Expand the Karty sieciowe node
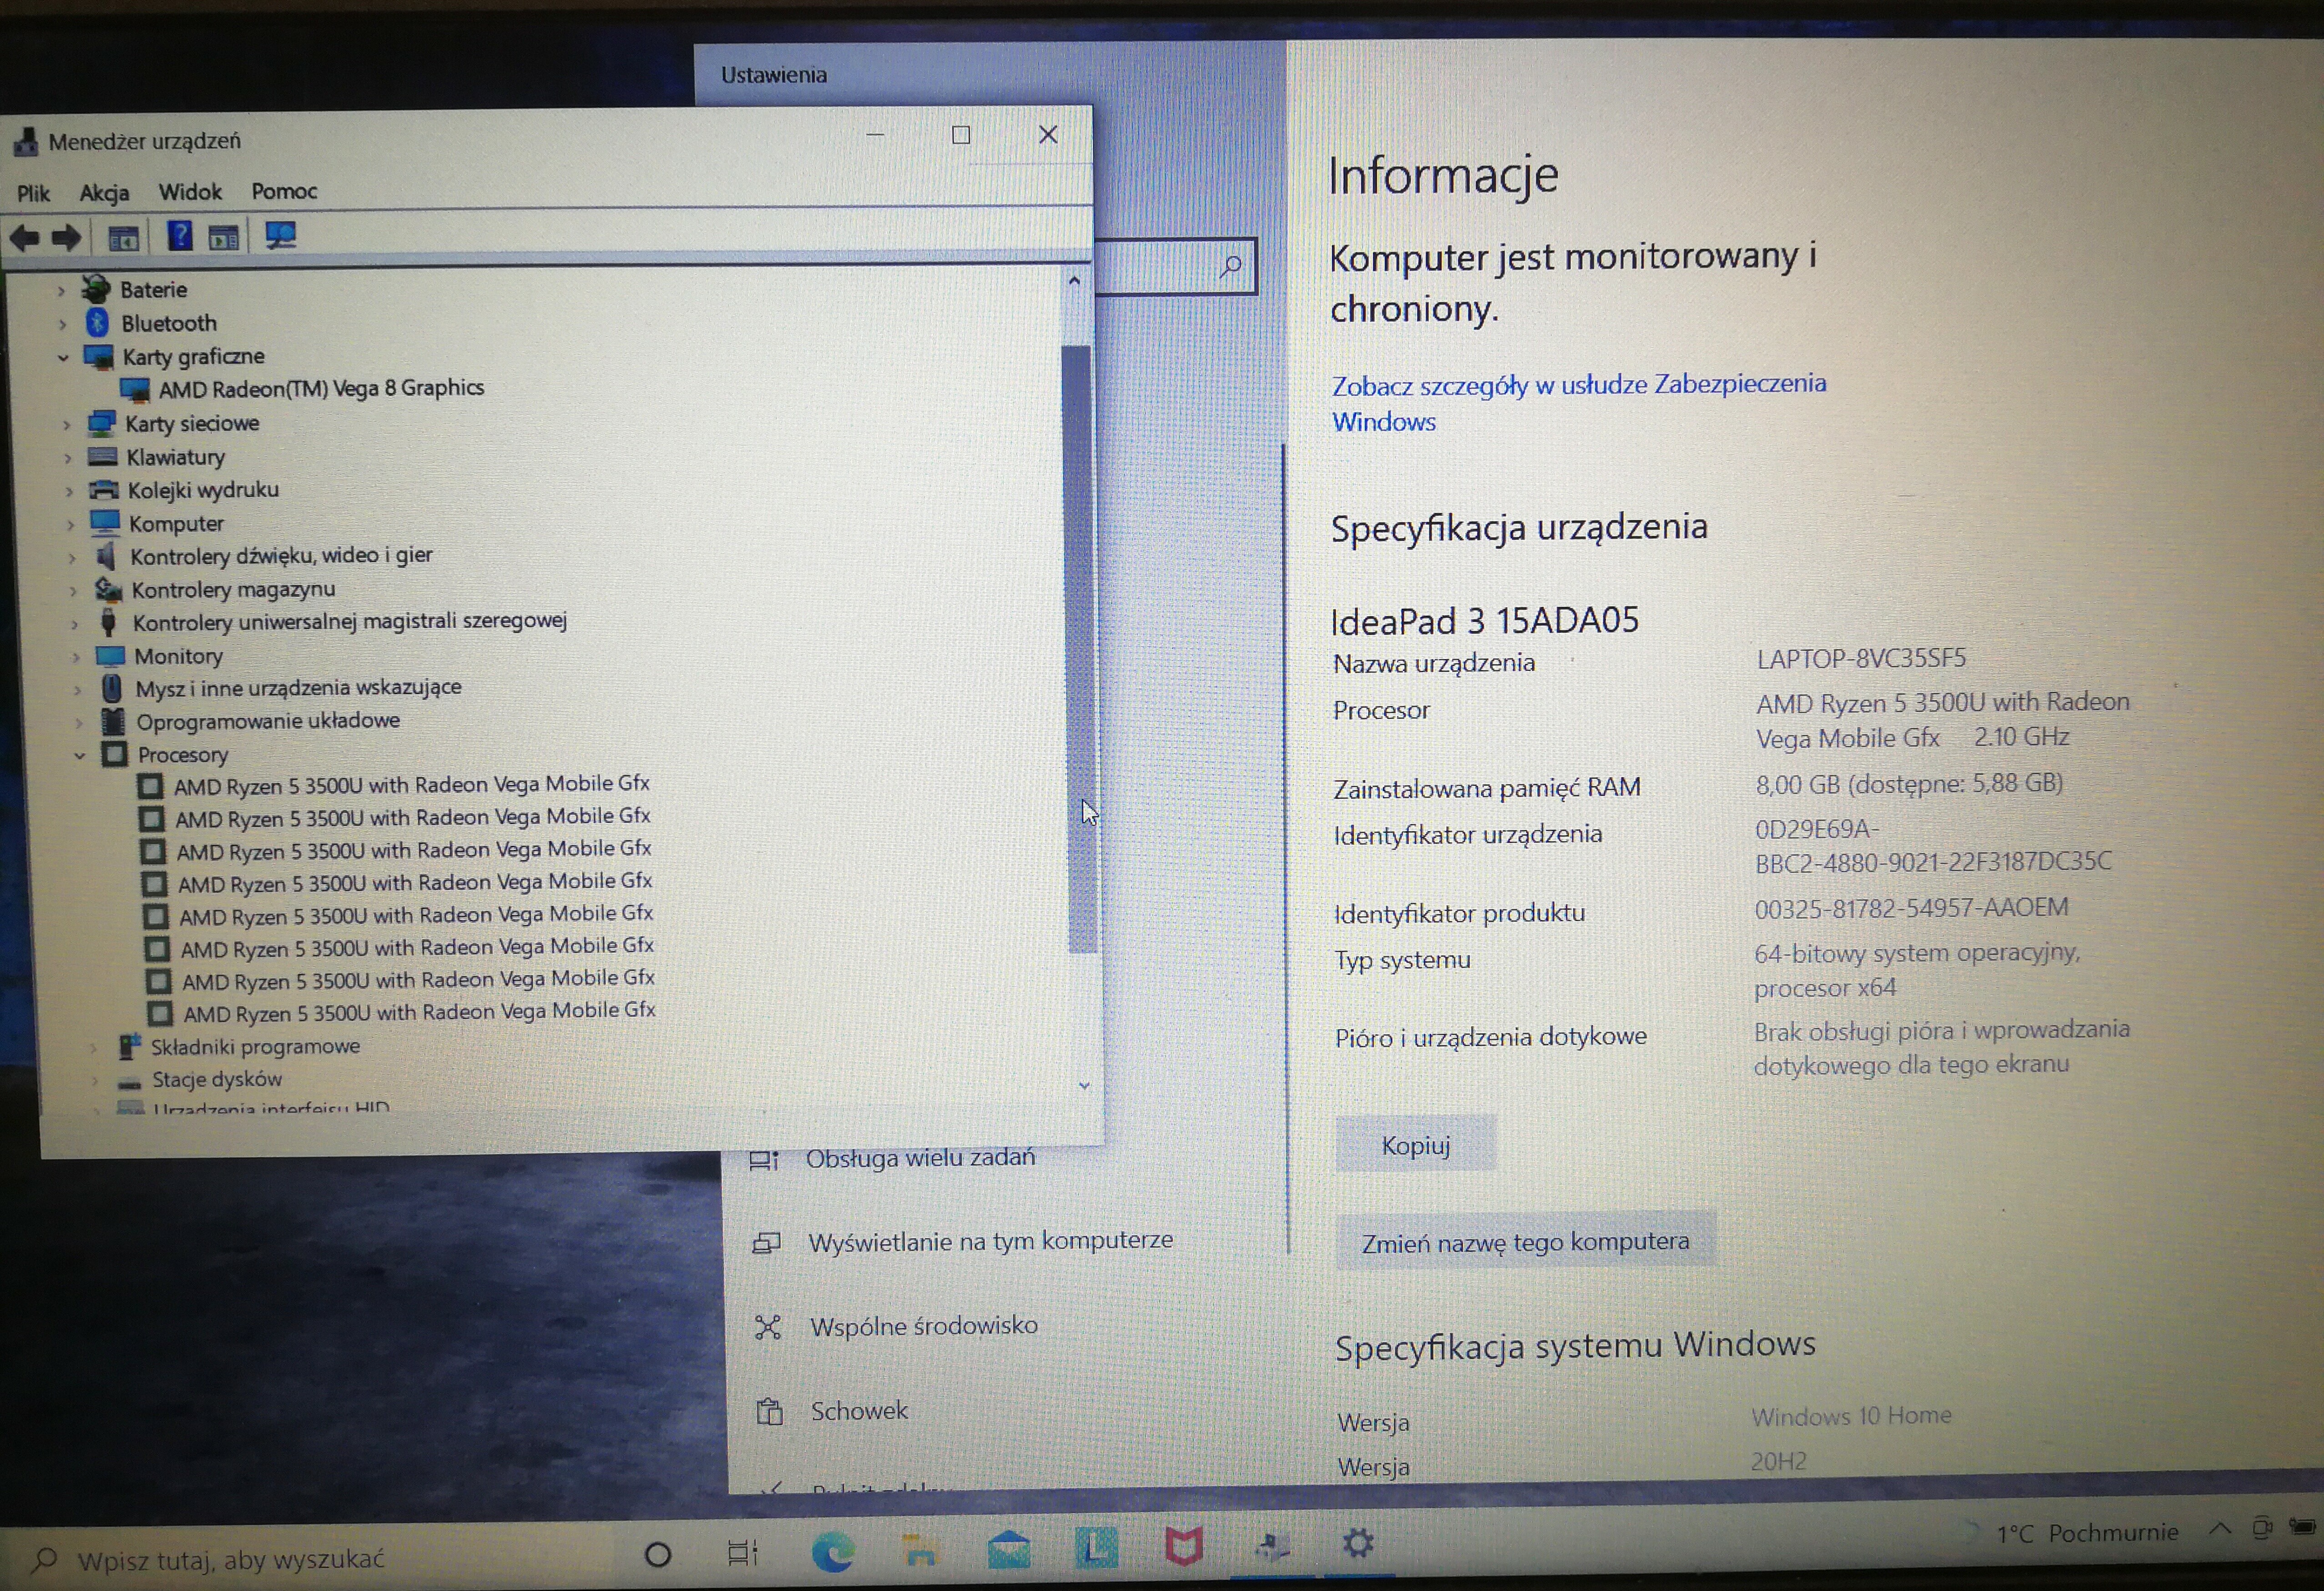 [x=66, y=425]
